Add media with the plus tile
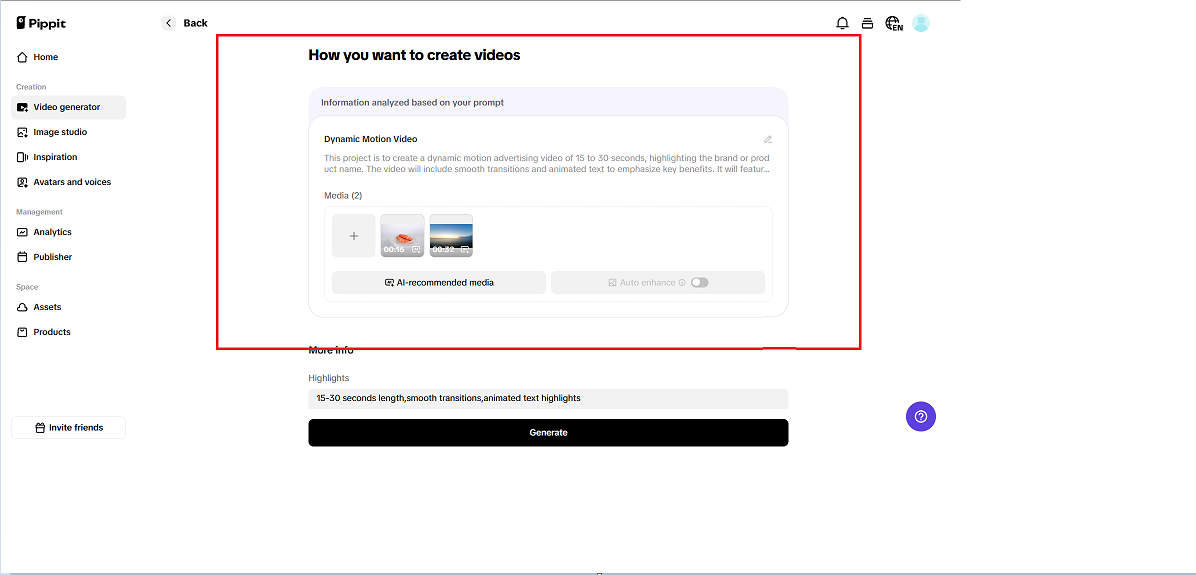 (354, 236)
